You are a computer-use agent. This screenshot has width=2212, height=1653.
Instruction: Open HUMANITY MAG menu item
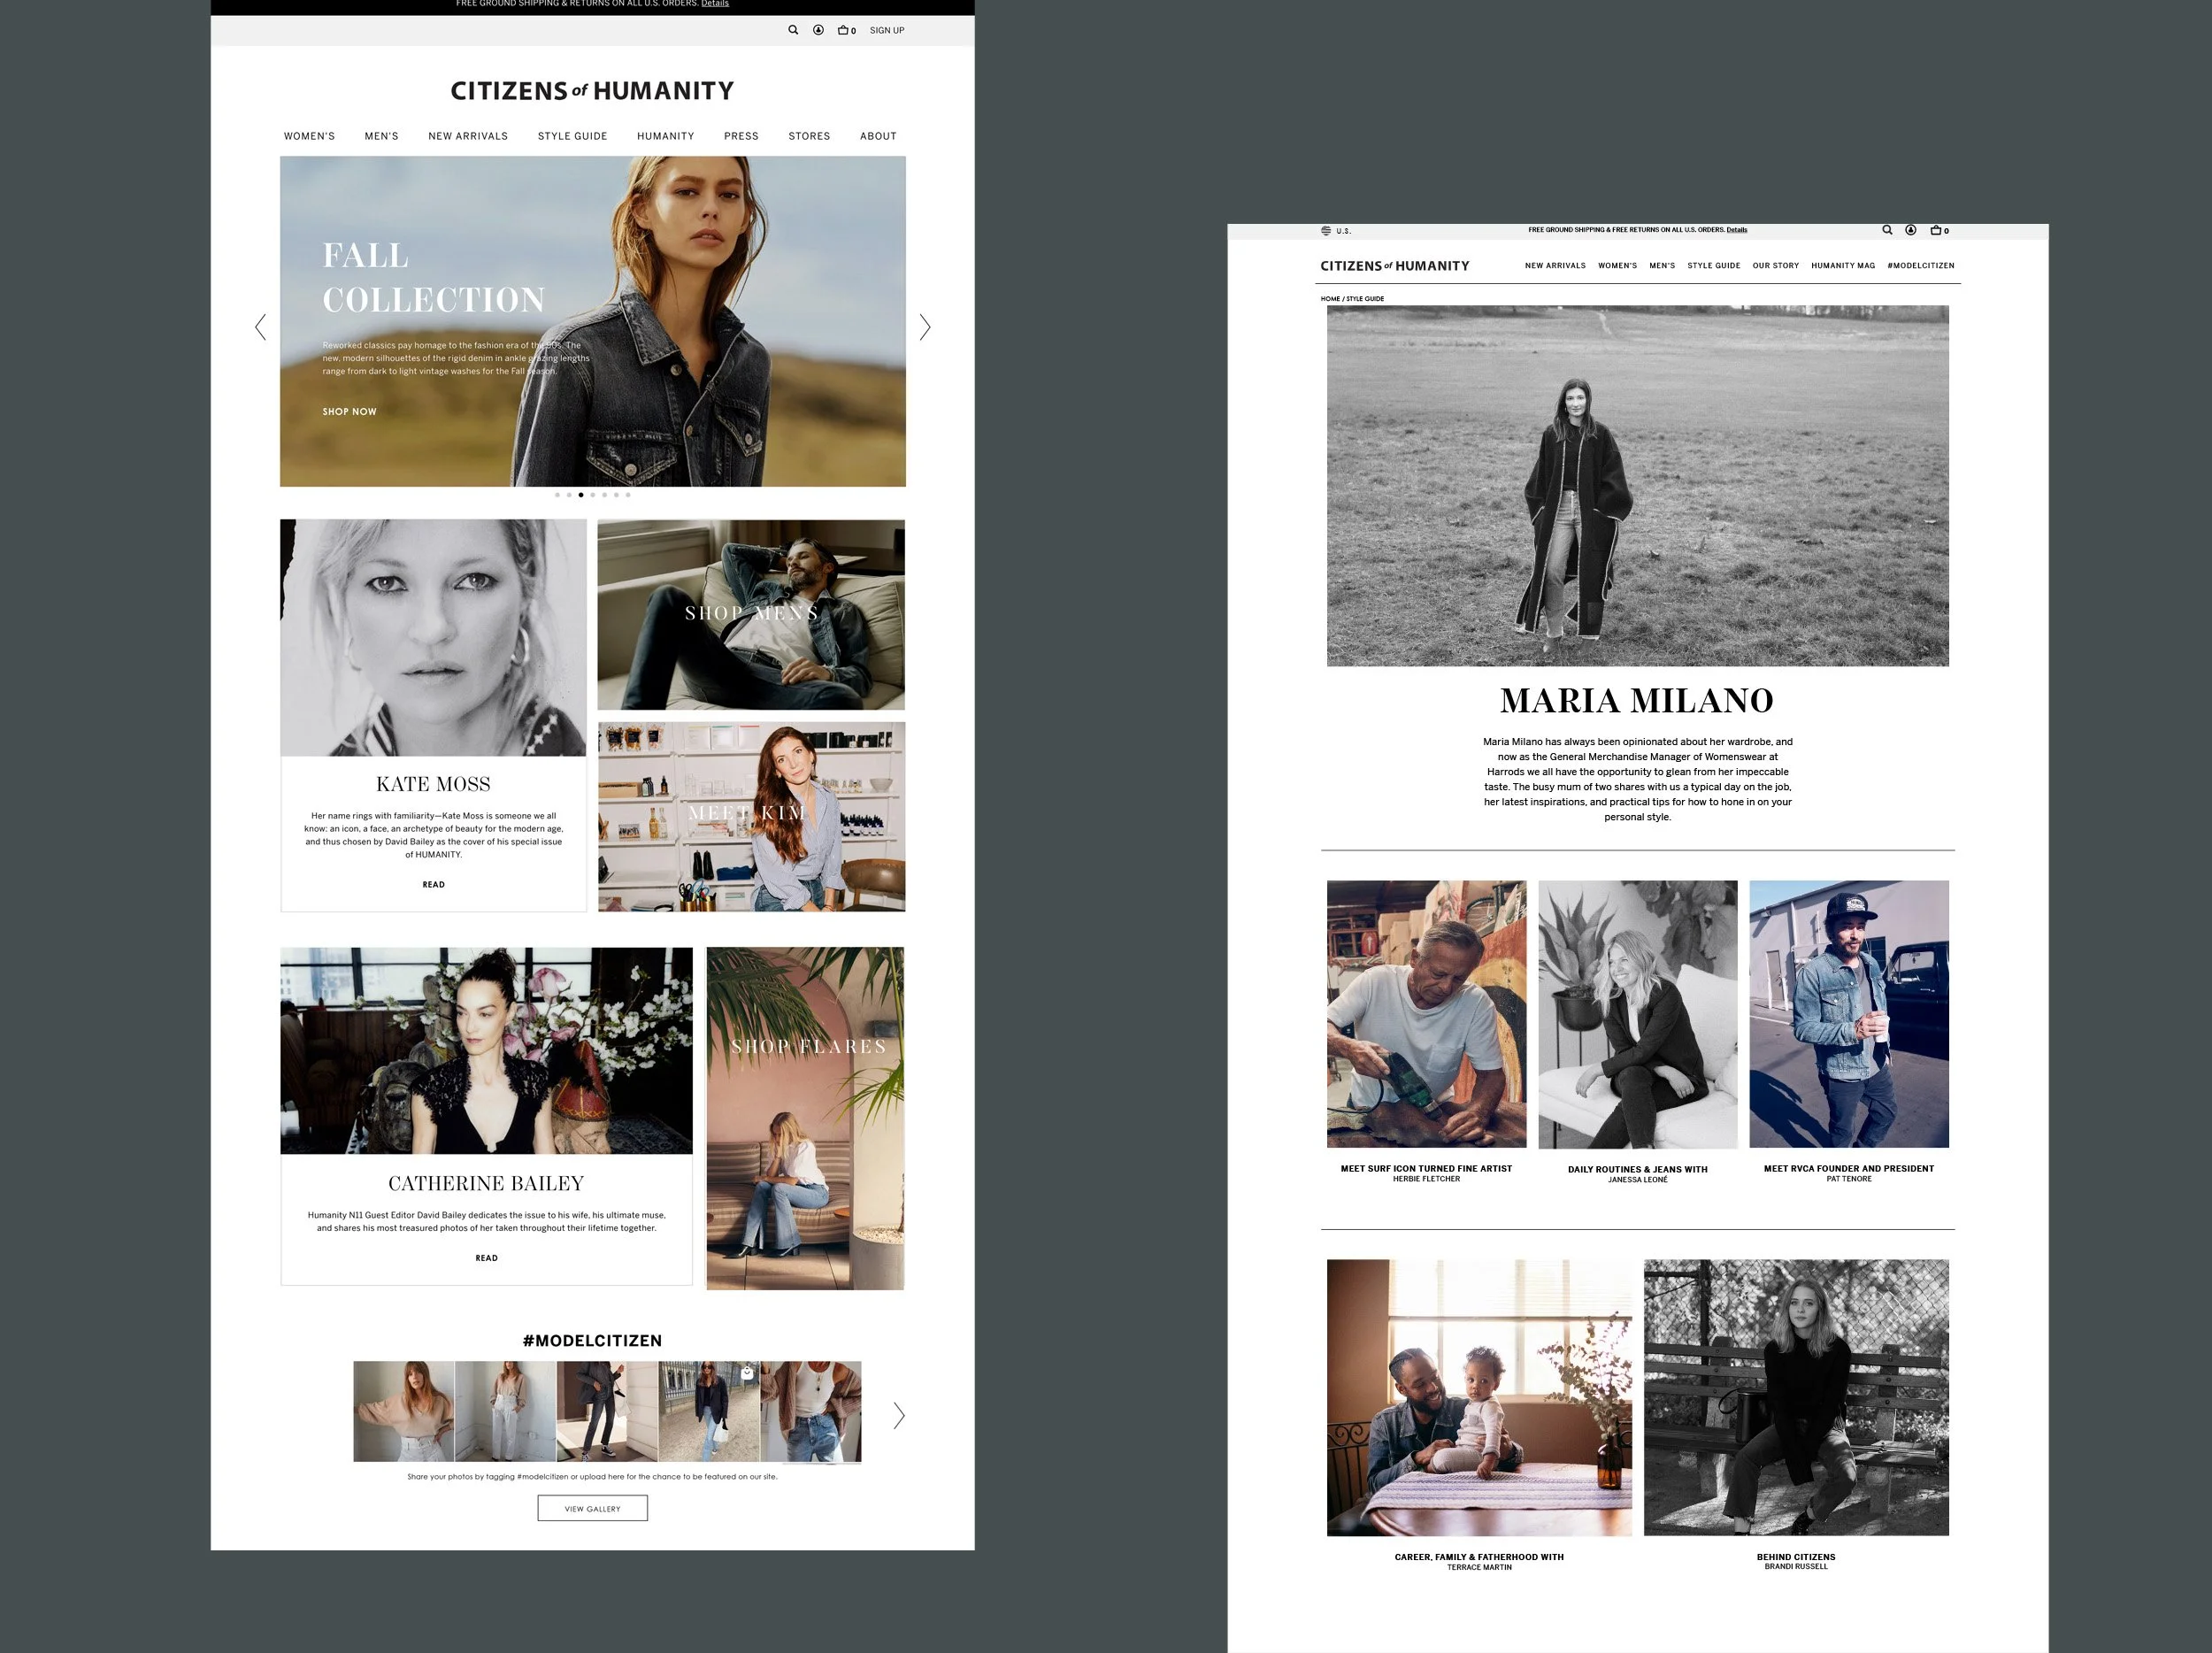point(1842,266)
